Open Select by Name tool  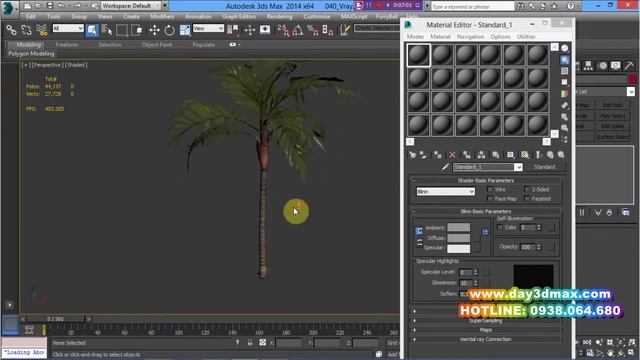[x=107, y=30]
